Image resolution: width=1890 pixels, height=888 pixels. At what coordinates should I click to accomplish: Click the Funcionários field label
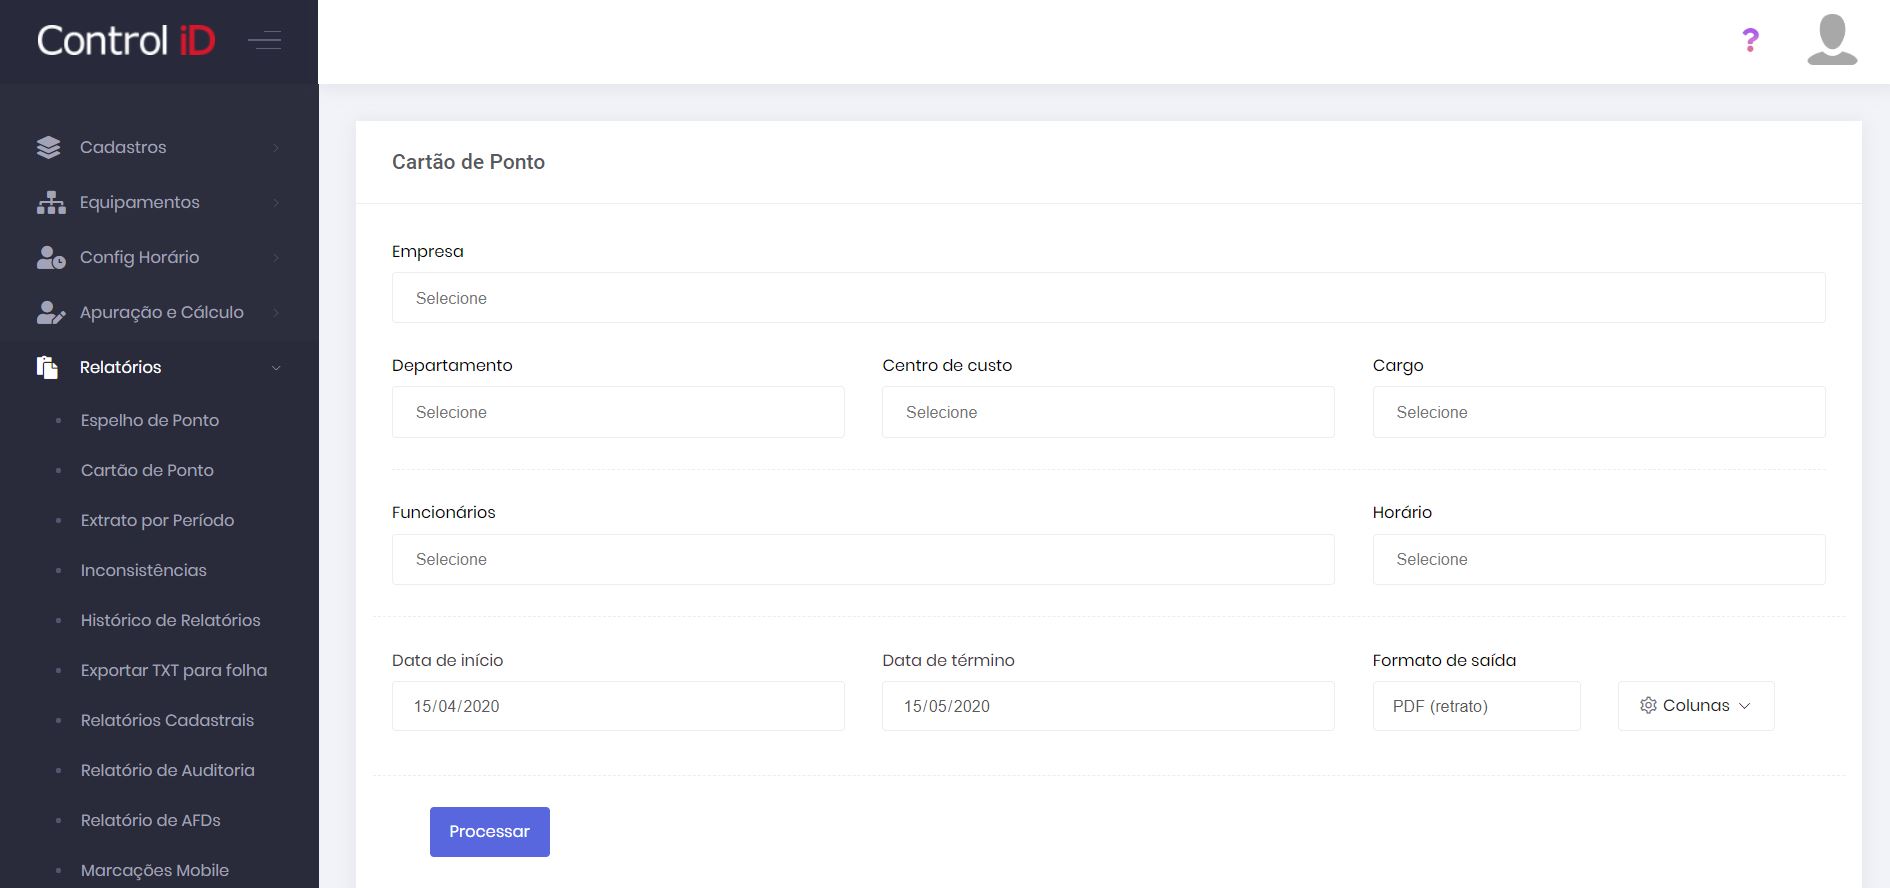444,512
